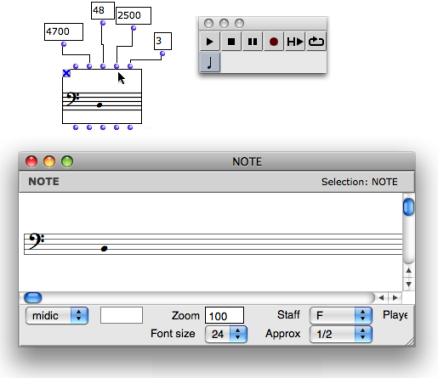438x378 pixels.
Task: Click the inlet connected to the 3 box
Action: pos(130,66)
